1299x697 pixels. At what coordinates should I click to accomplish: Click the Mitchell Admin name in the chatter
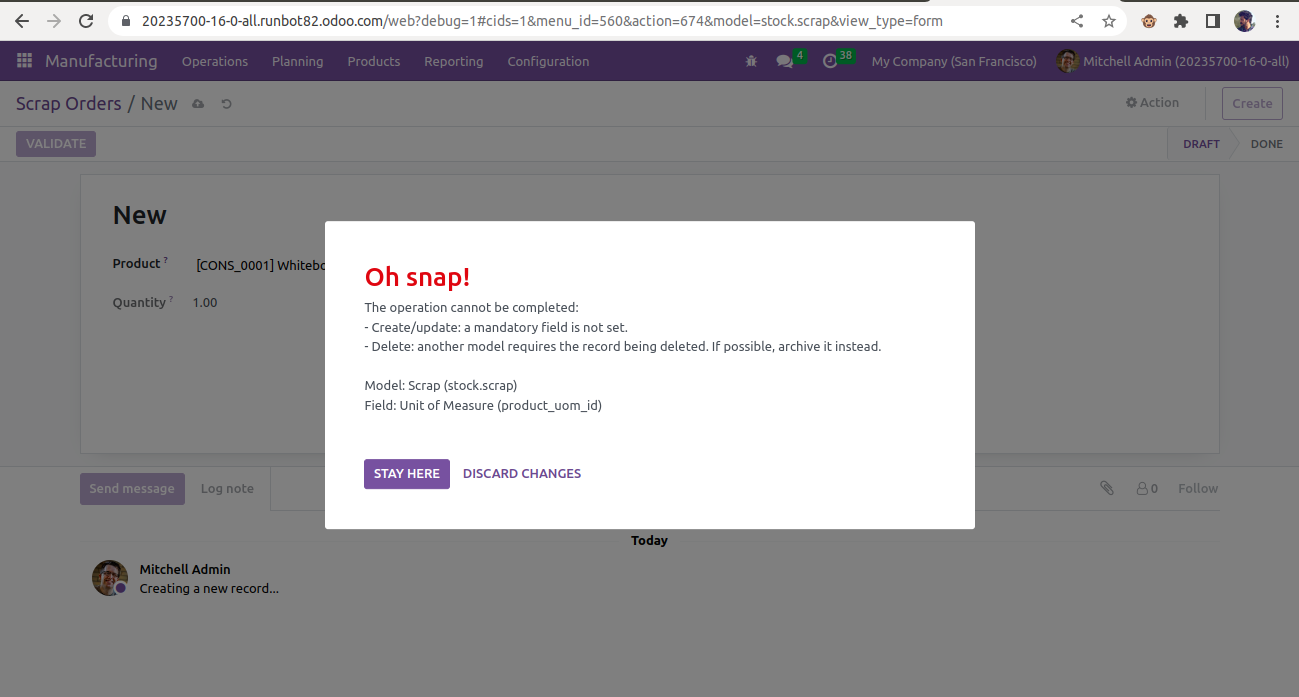(x=185, y=569)
